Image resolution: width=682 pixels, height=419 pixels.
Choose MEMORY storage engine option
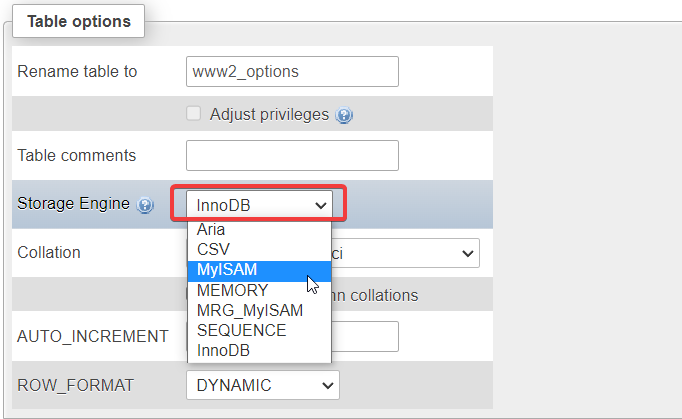[x=259, y=290]
